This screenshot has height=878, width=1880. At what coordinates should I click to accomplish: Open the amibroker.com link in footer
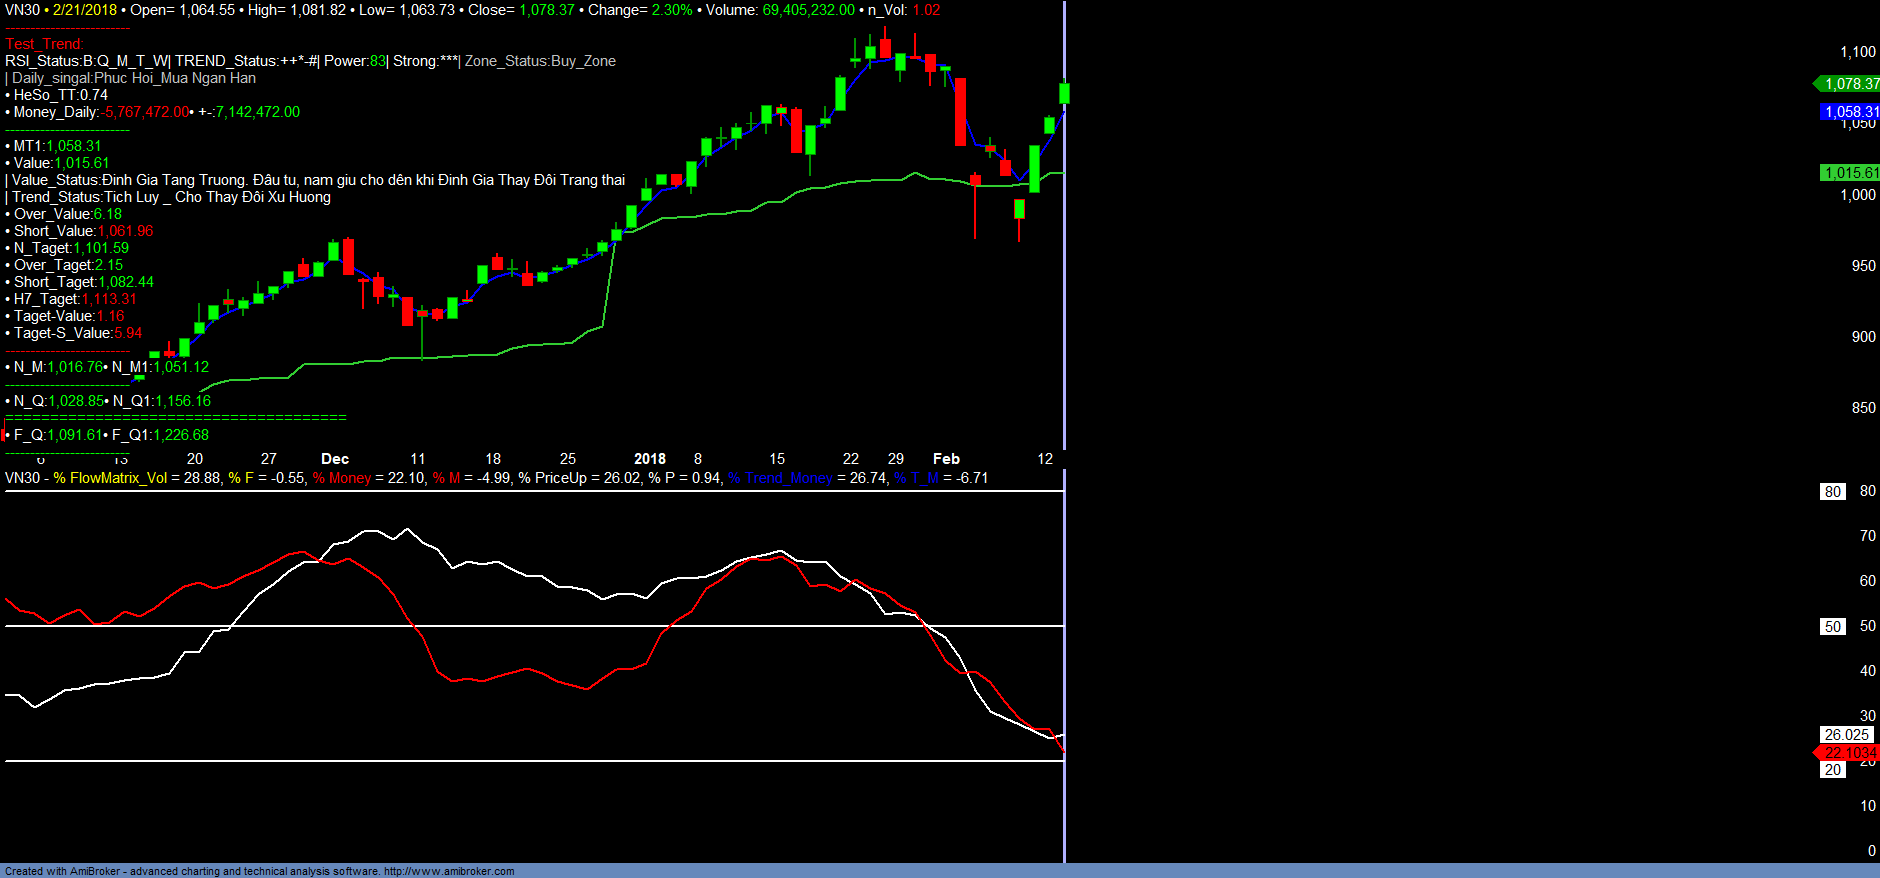click(x=449, y=871)
